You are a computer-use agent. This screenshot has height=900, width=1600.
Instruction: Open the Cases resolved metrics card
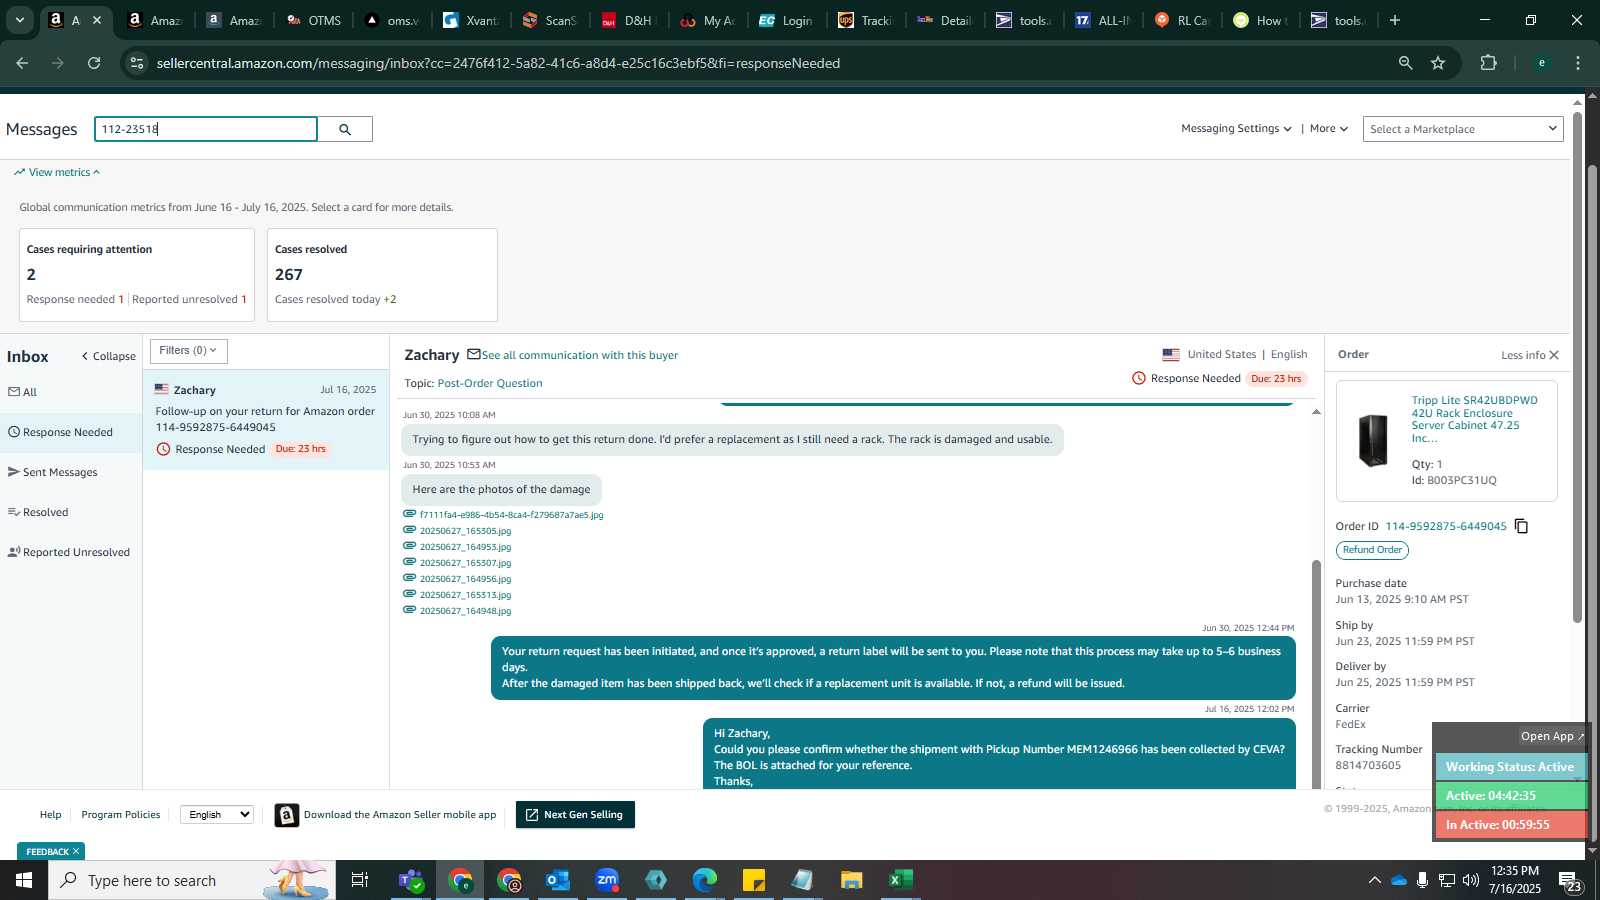[x=382, y=275]
